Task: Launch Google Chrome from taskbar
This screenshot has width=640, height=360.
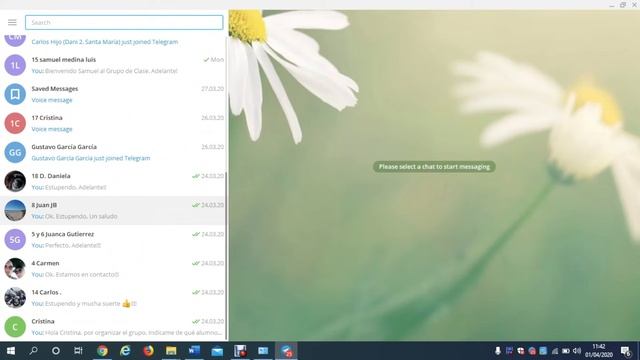Action: (102, 351)
